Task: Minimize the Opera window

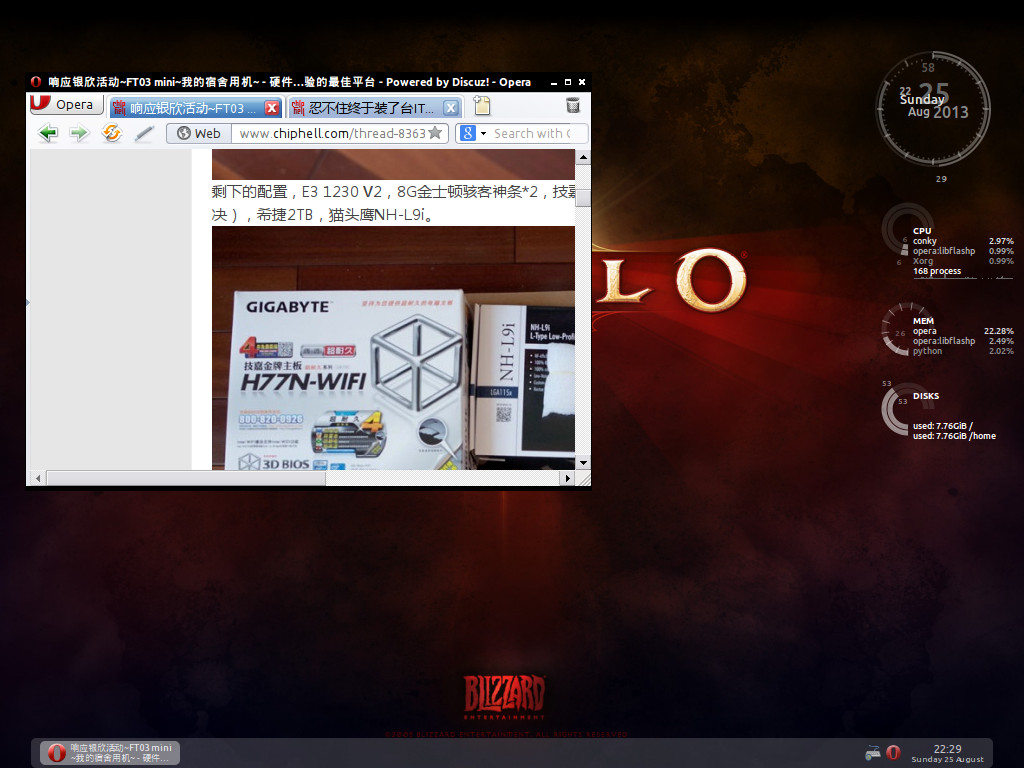Action: (554, 82)
